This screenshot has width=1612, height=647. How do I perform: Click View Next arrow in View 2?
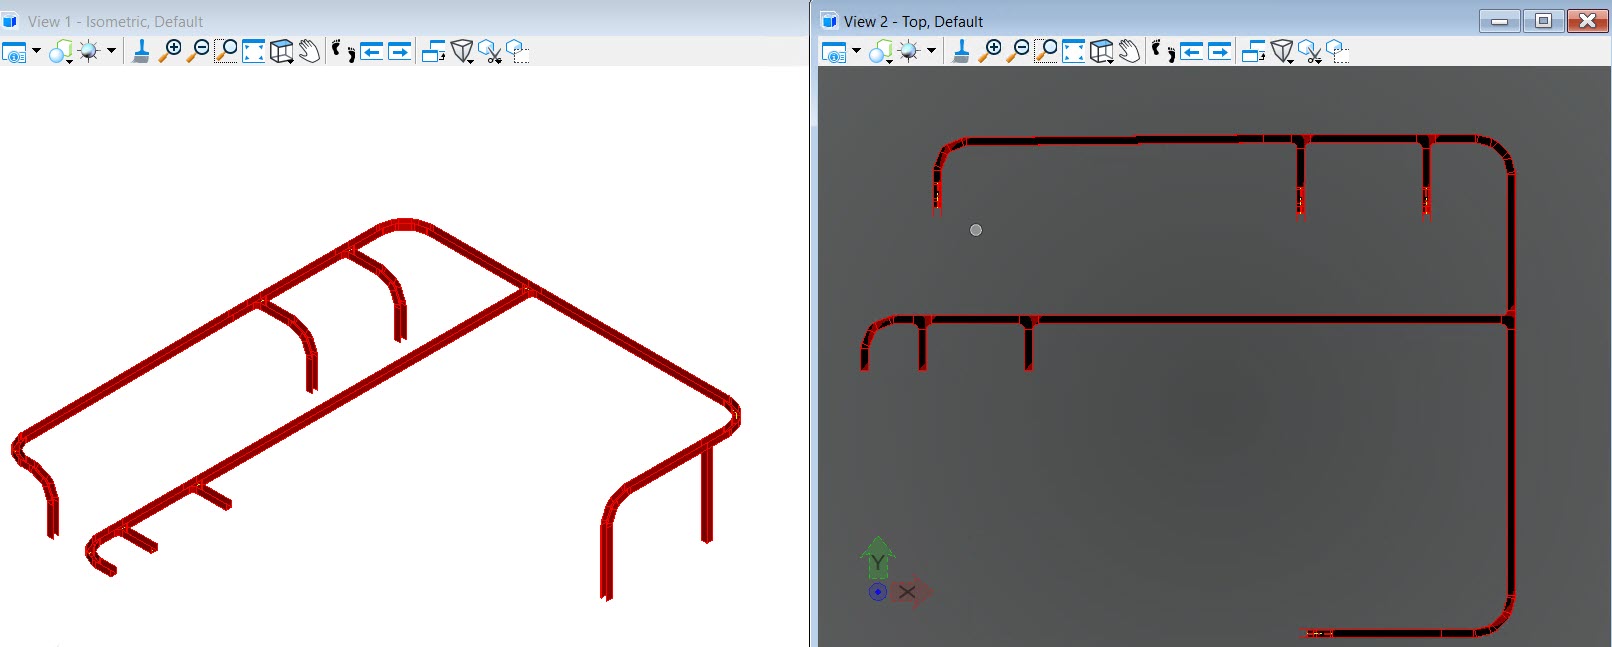[1220, 52]
